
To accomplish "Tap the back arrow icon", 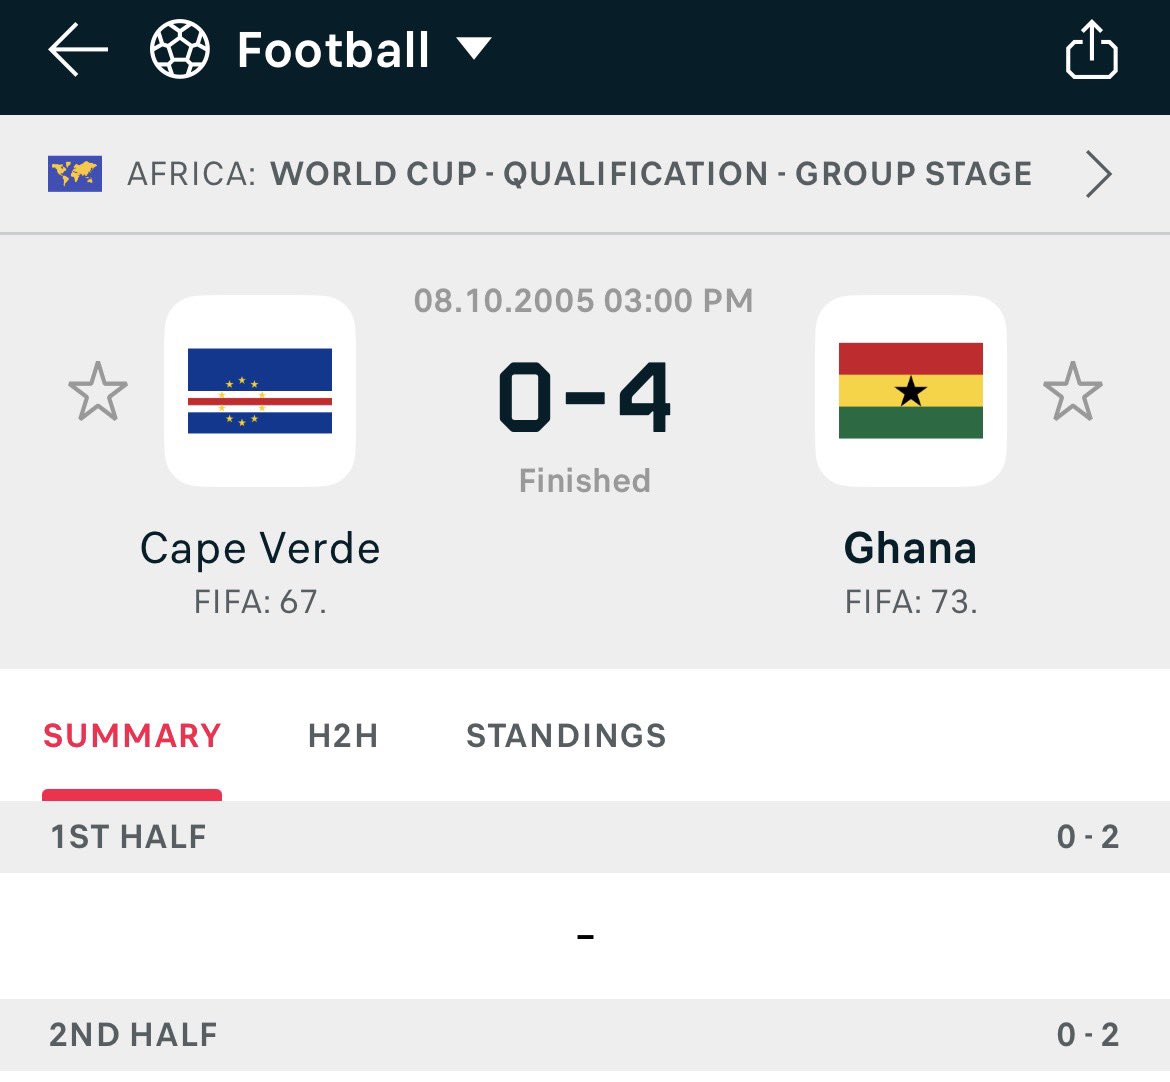I will [x=78, y=49].
